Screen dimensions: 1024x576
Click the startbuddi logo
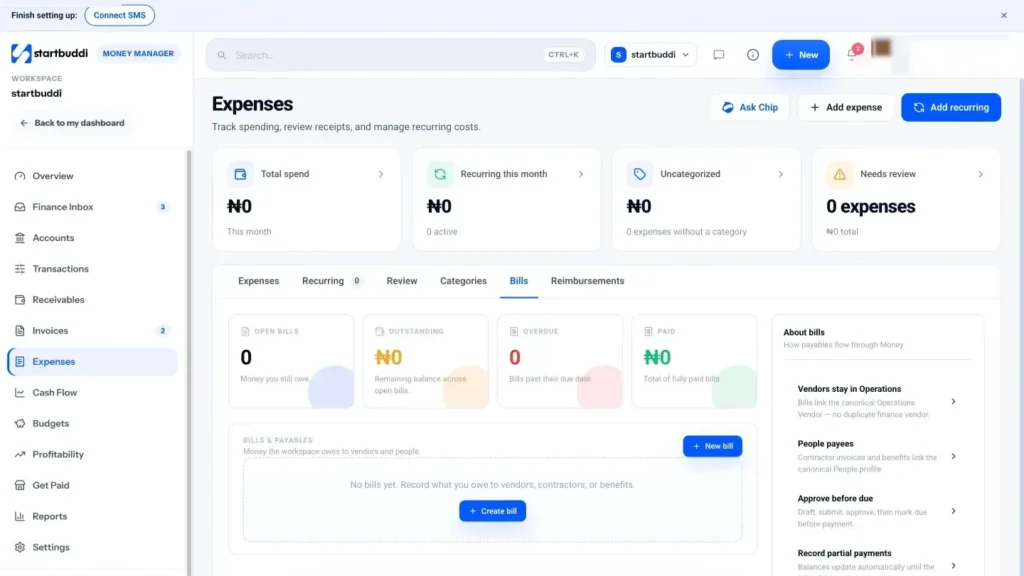pos(49,54)
